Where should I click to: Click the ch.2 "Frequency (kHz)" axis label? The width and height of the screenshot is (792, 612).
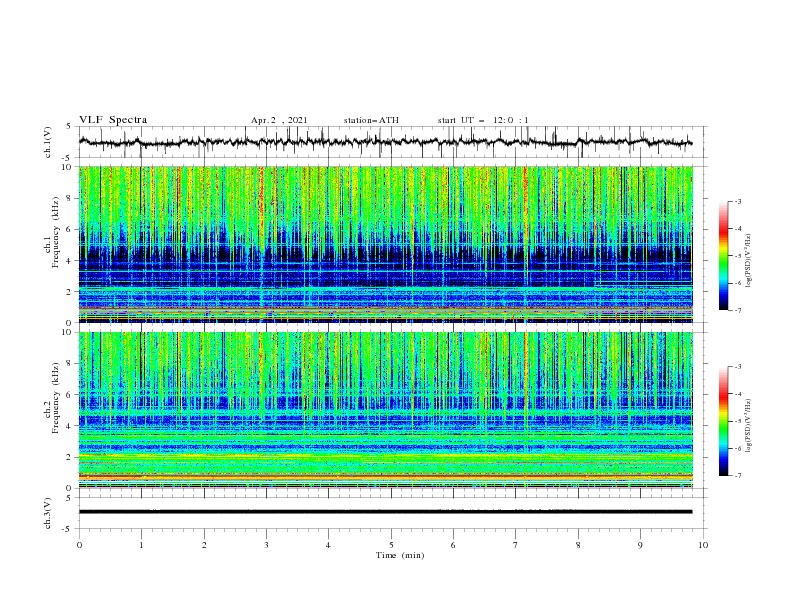coord(56,398)
